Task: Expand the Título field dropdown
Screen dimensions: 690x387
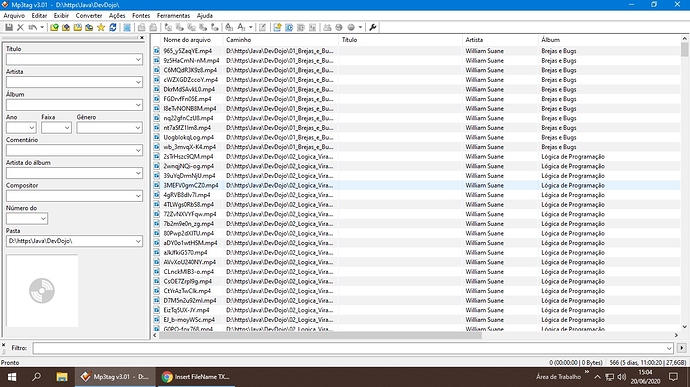Action: pos(138,59)
